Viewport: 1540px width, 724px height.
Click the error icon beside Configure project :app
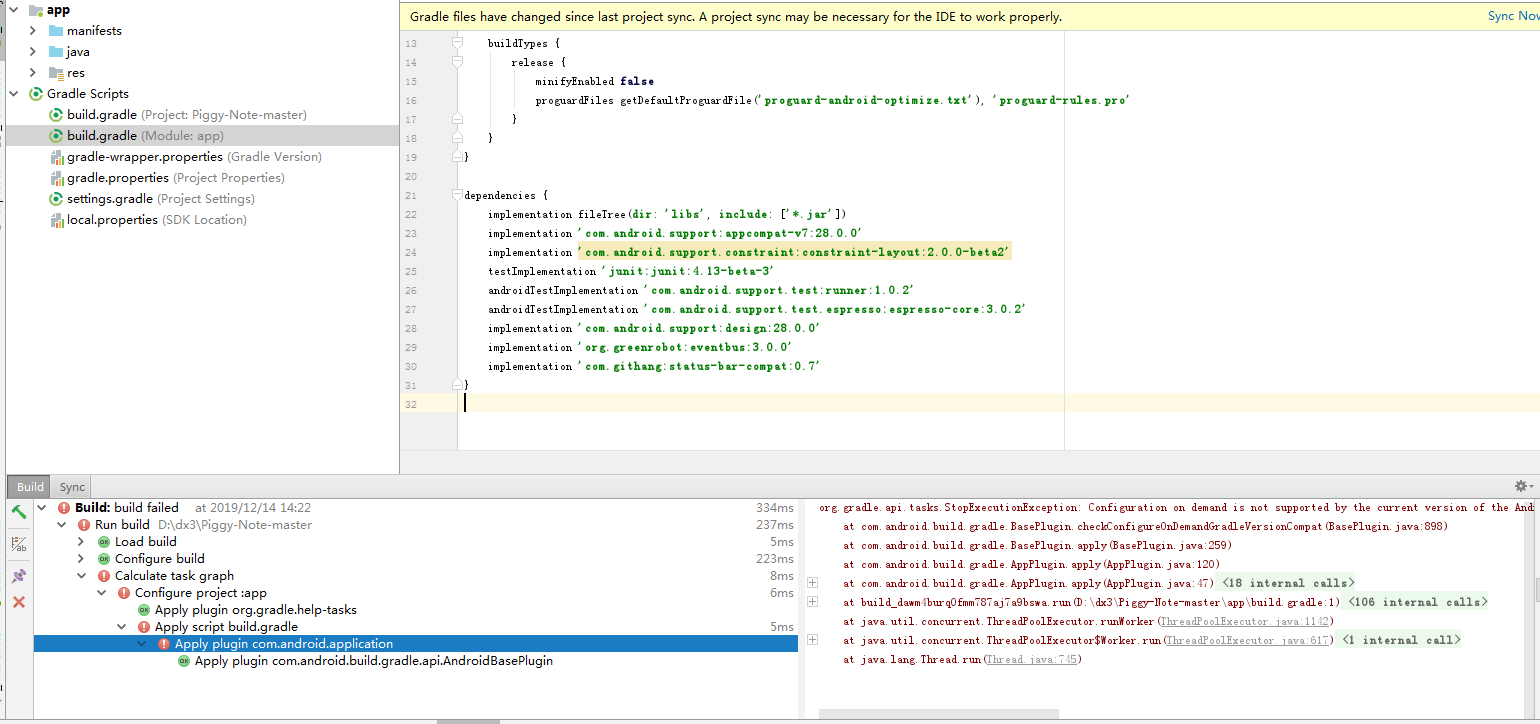click(123, 593)
